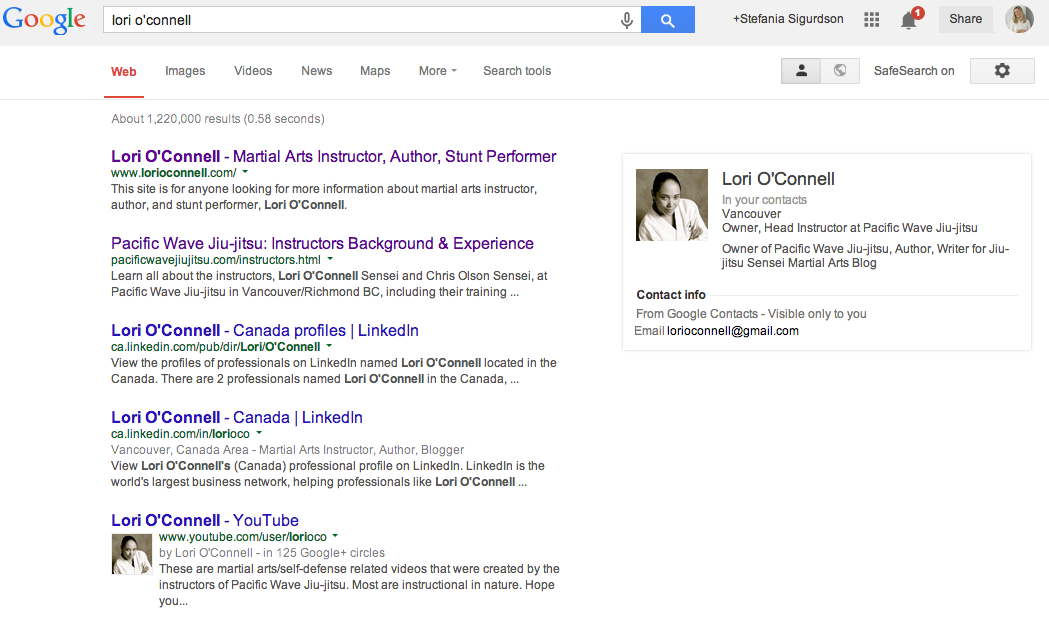Open the Google apps grid
This screenshot has height=617, width=1049.
[x=871, y=19]
